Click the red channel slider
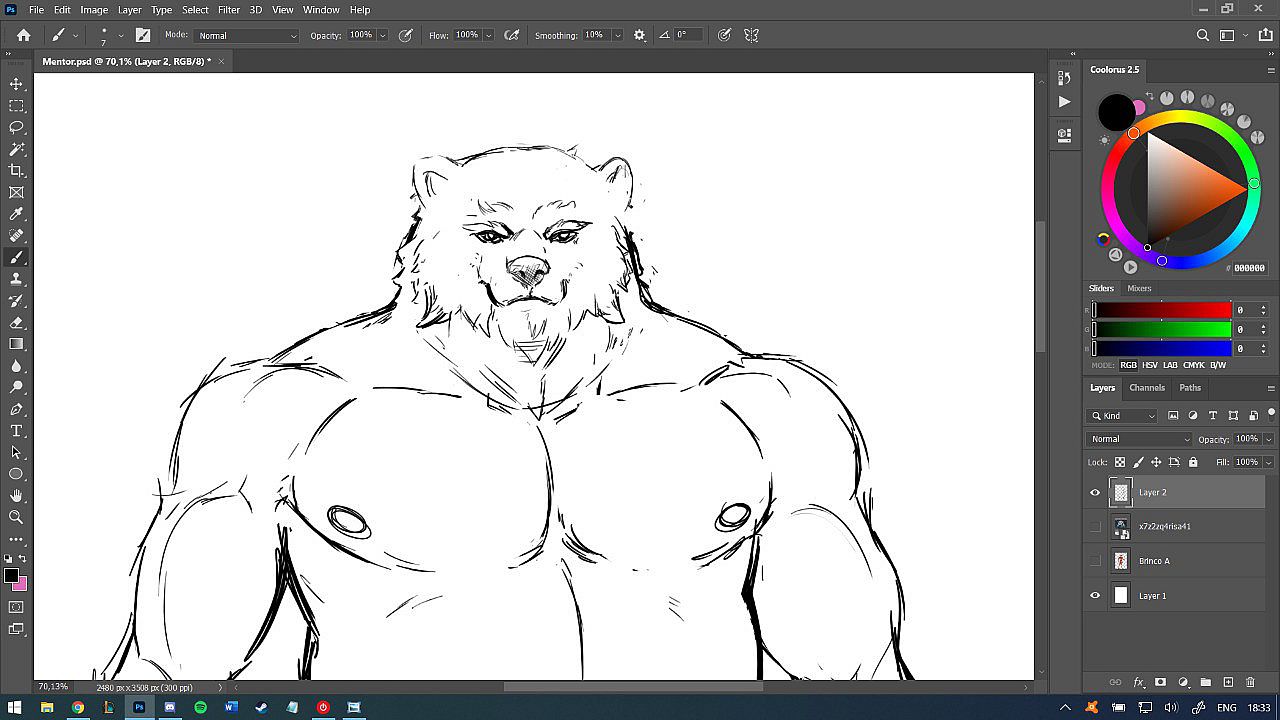This screenshot has height=720, width=1280. 1162,310
